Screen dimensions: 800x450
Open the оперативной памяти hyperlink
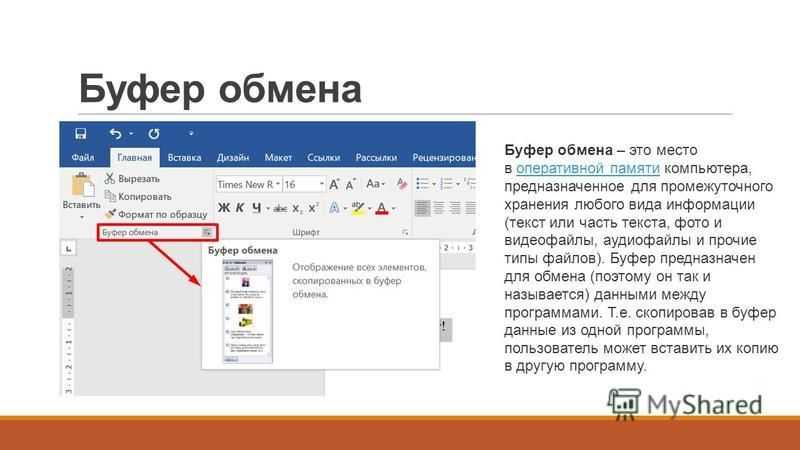coord(588,168)
